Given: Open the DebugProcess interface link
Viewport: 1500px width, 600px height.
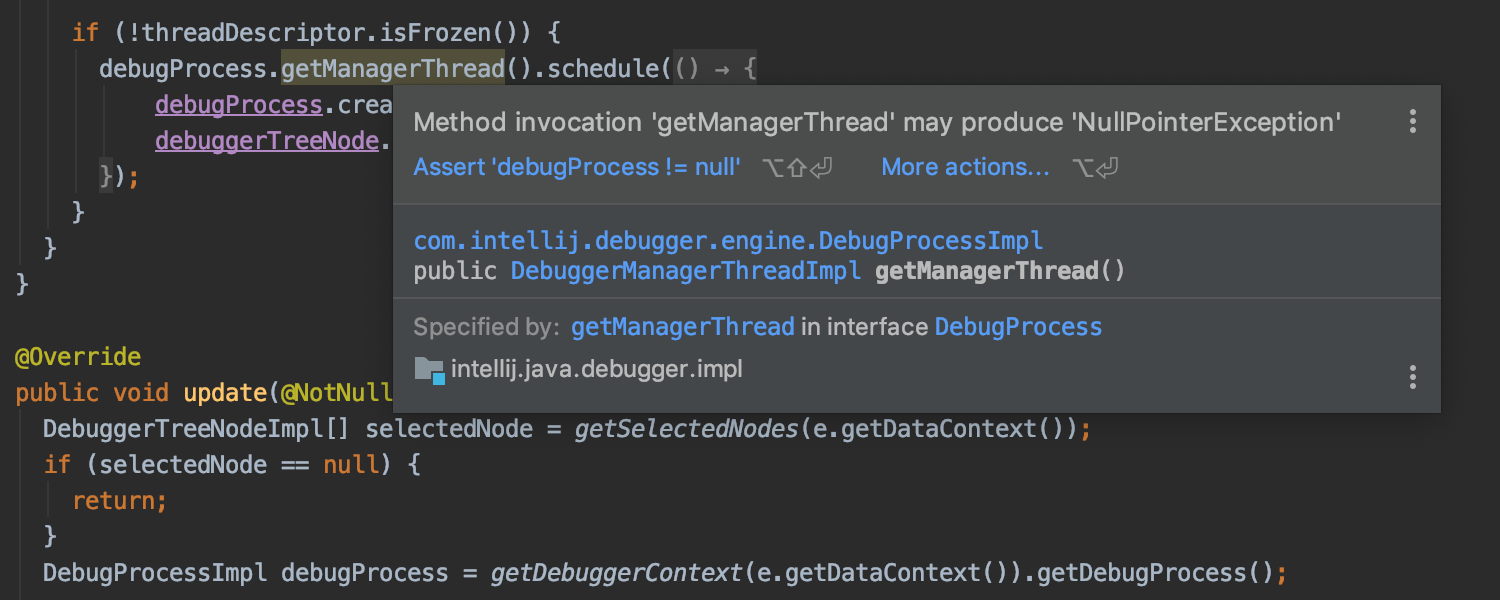Looking at the screenshot, I should (x=1017, y=326).
